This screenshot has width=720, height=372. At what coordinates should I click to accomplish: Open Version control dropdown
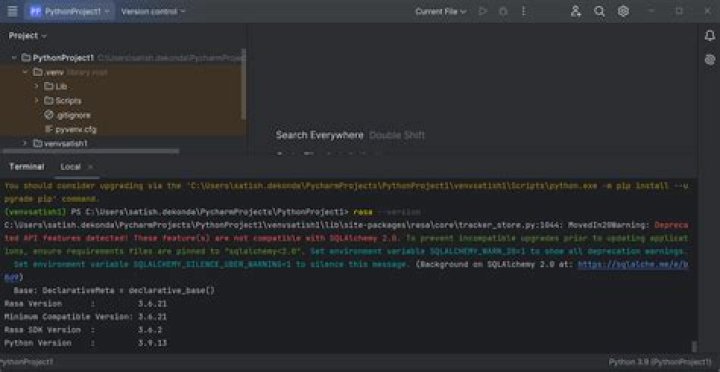pos(153,11)
